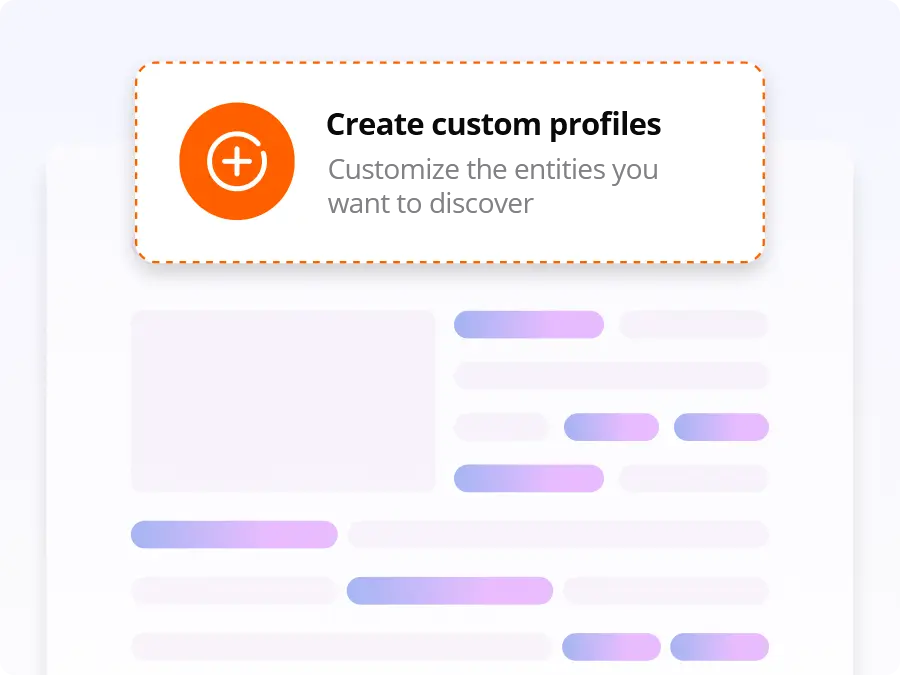Click the long gray bar beside the thumbnail

(x=611, y=376)
